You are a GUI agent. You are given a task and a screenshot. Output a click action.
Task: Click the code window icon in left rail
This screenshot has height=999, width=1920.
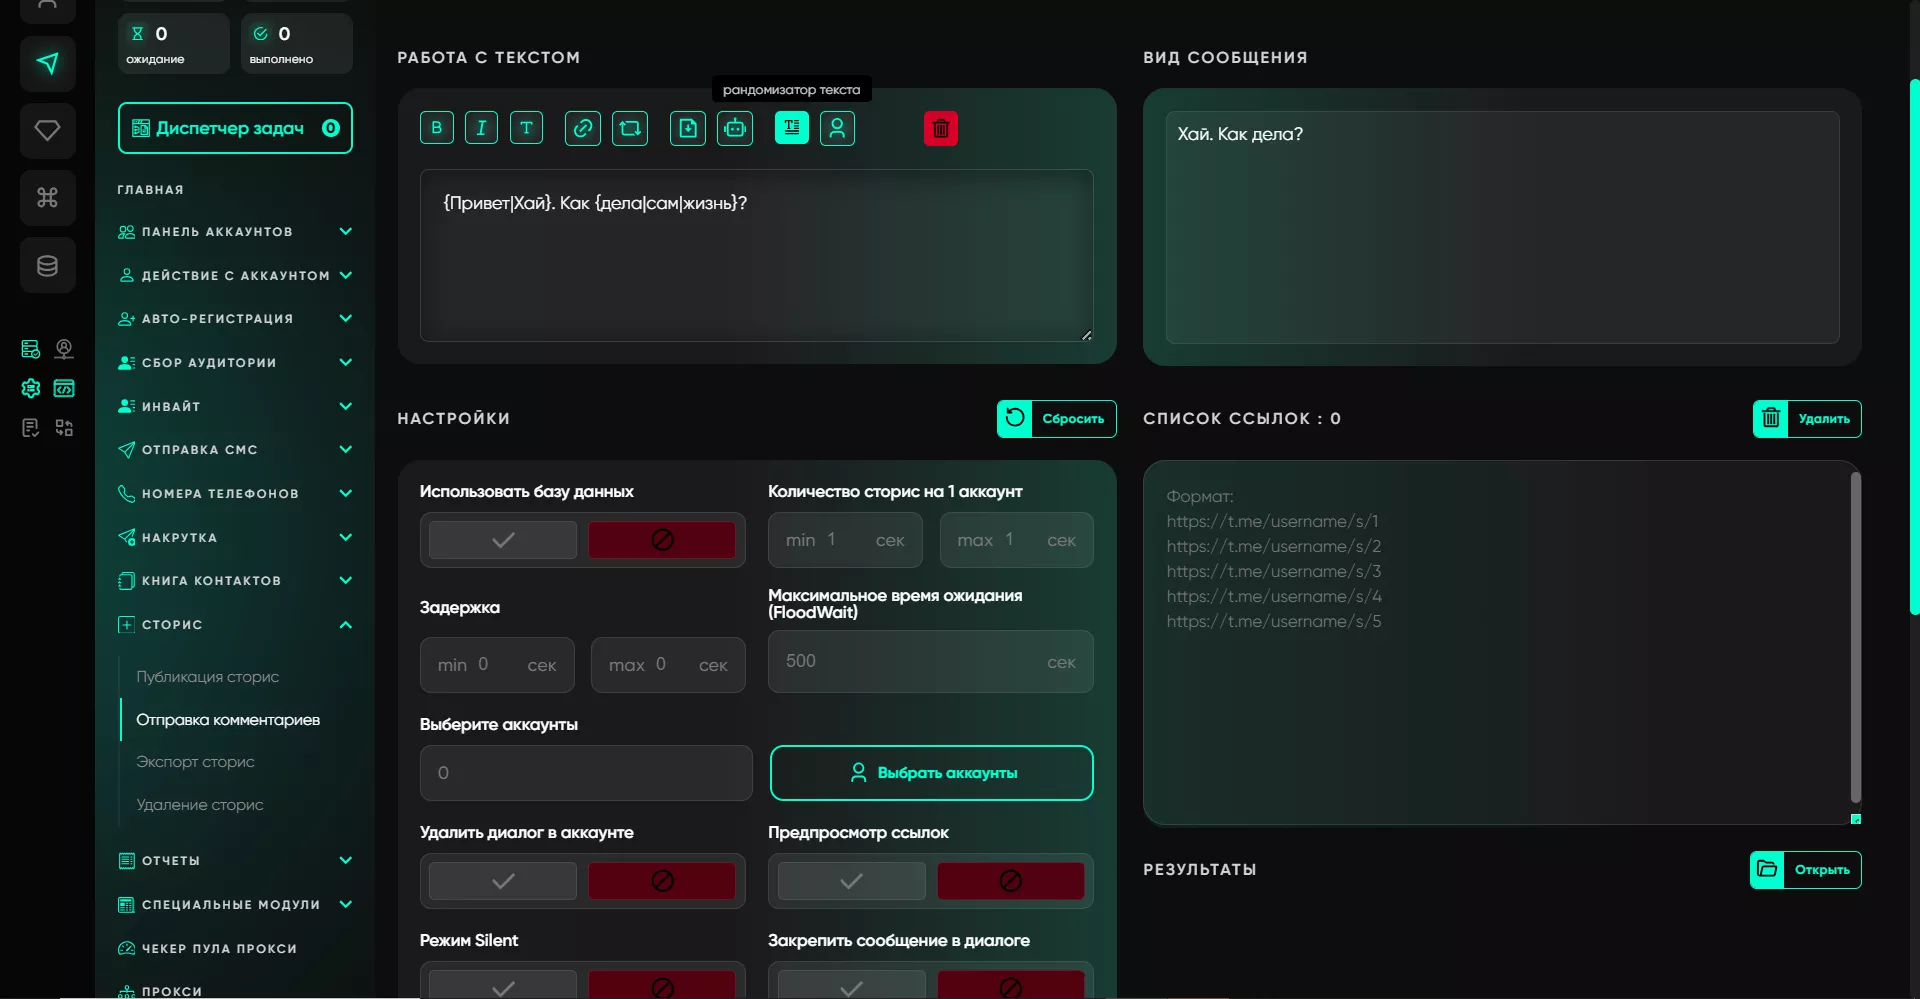pyautogui.click(x=64, y=388)
